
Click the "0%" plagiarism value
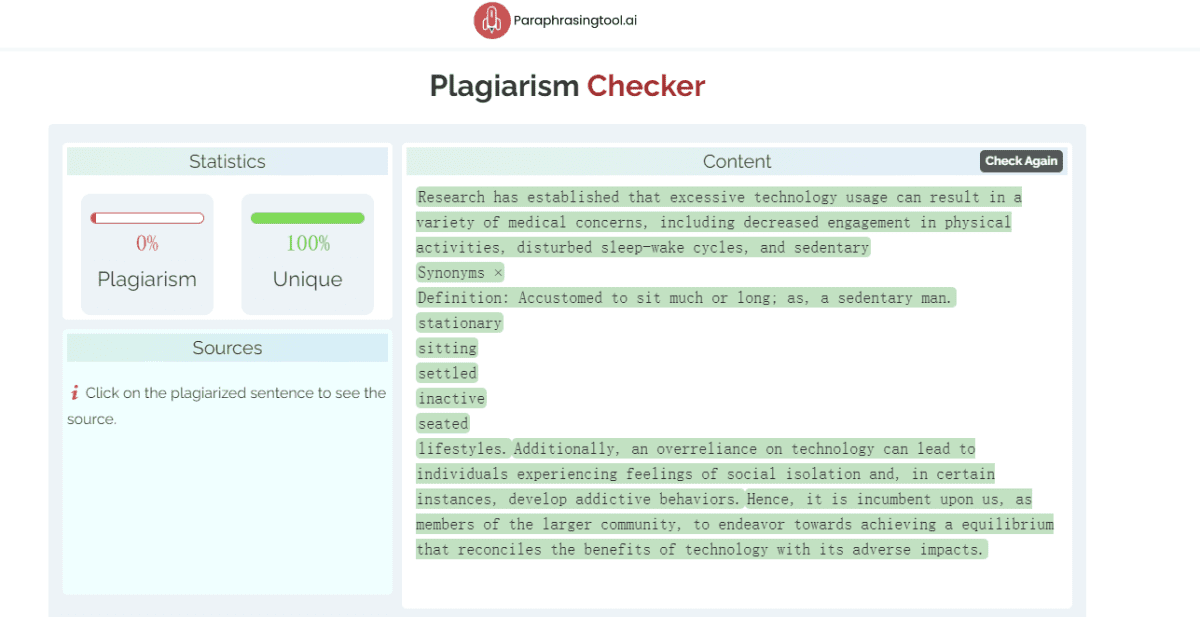(146, 242)
